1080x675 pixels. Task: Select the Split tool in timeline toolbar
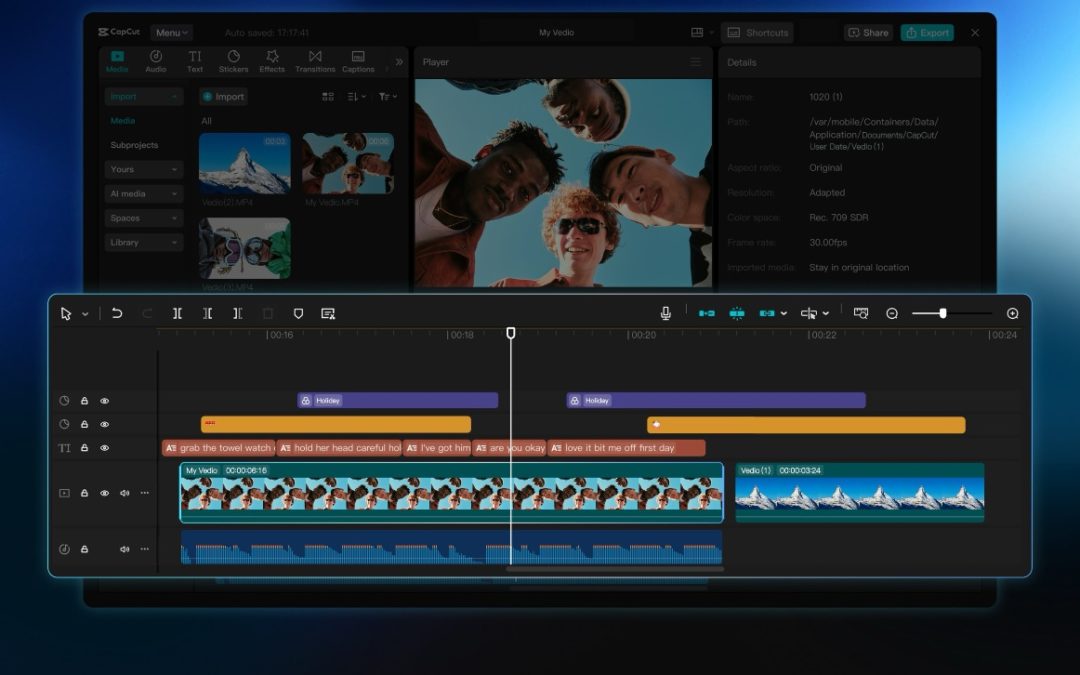(x=177, y=313)
